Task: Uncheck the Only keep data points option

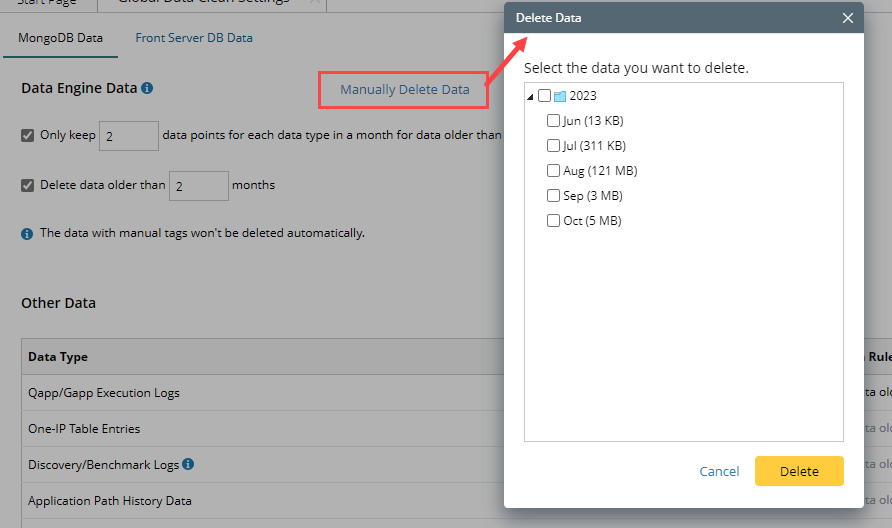Action: 28,135
